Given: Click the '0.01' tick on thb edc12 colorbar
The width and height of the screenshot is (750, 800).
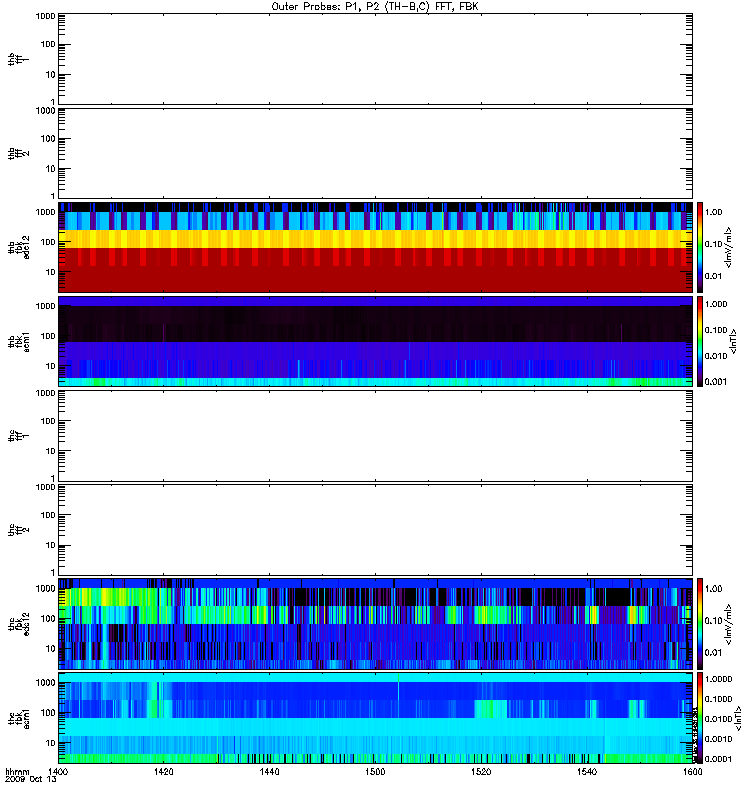Looking at the screenshot, I should [714, 276].
